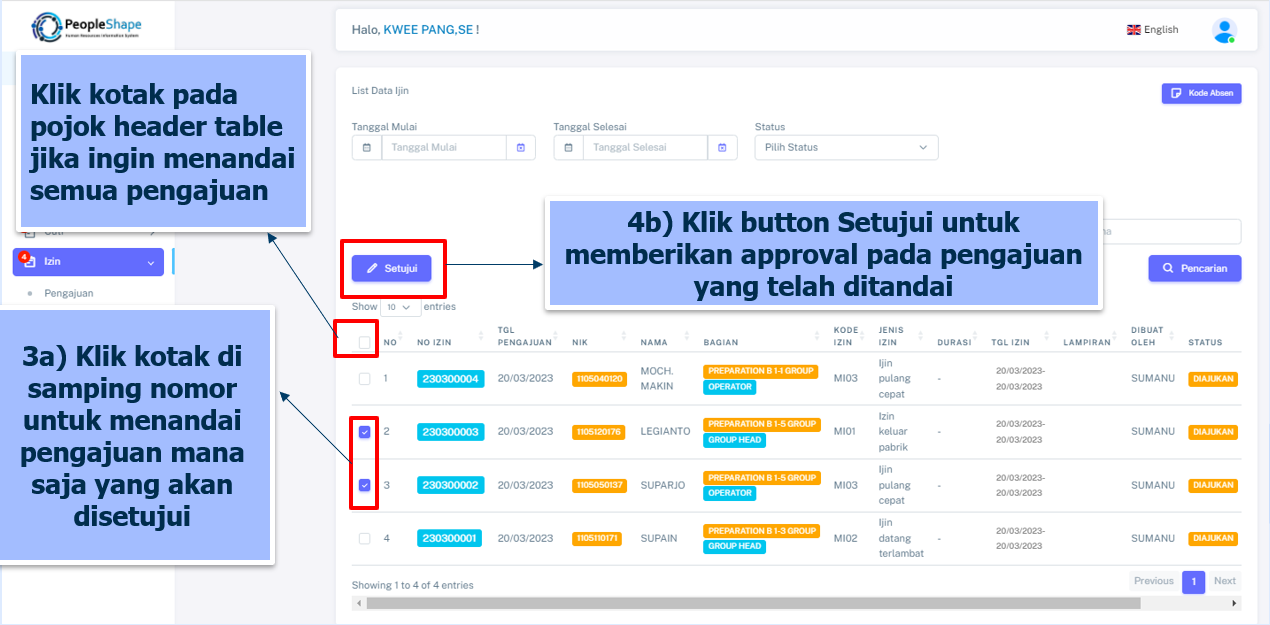The width and height of the screenshot is (1270, 625).
Task: Click the calendar icon left of Tanggal Mulai
Action: click(x=367, y=147)
